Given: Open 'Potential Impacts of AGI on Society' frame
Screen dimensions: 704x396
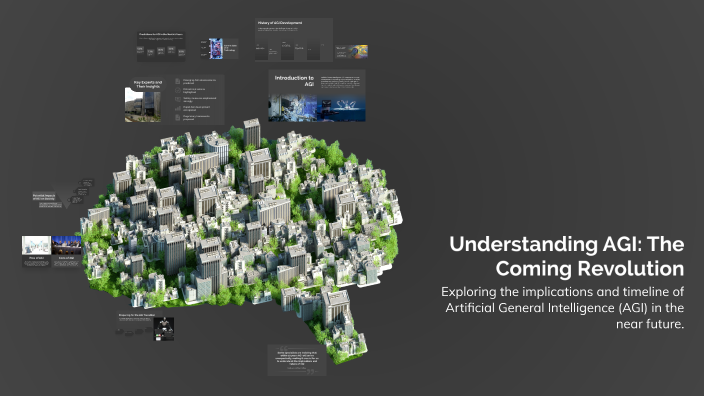Looking at the screenshot, I should coord(63,194).
